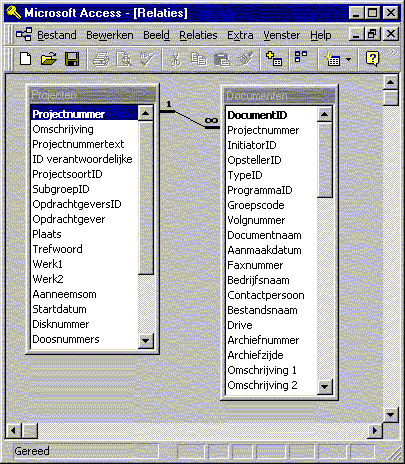Screen dimensions: 405x464
Task: Click the Documenten field list scrollbar thumb
Action: [x=325, y=159]
